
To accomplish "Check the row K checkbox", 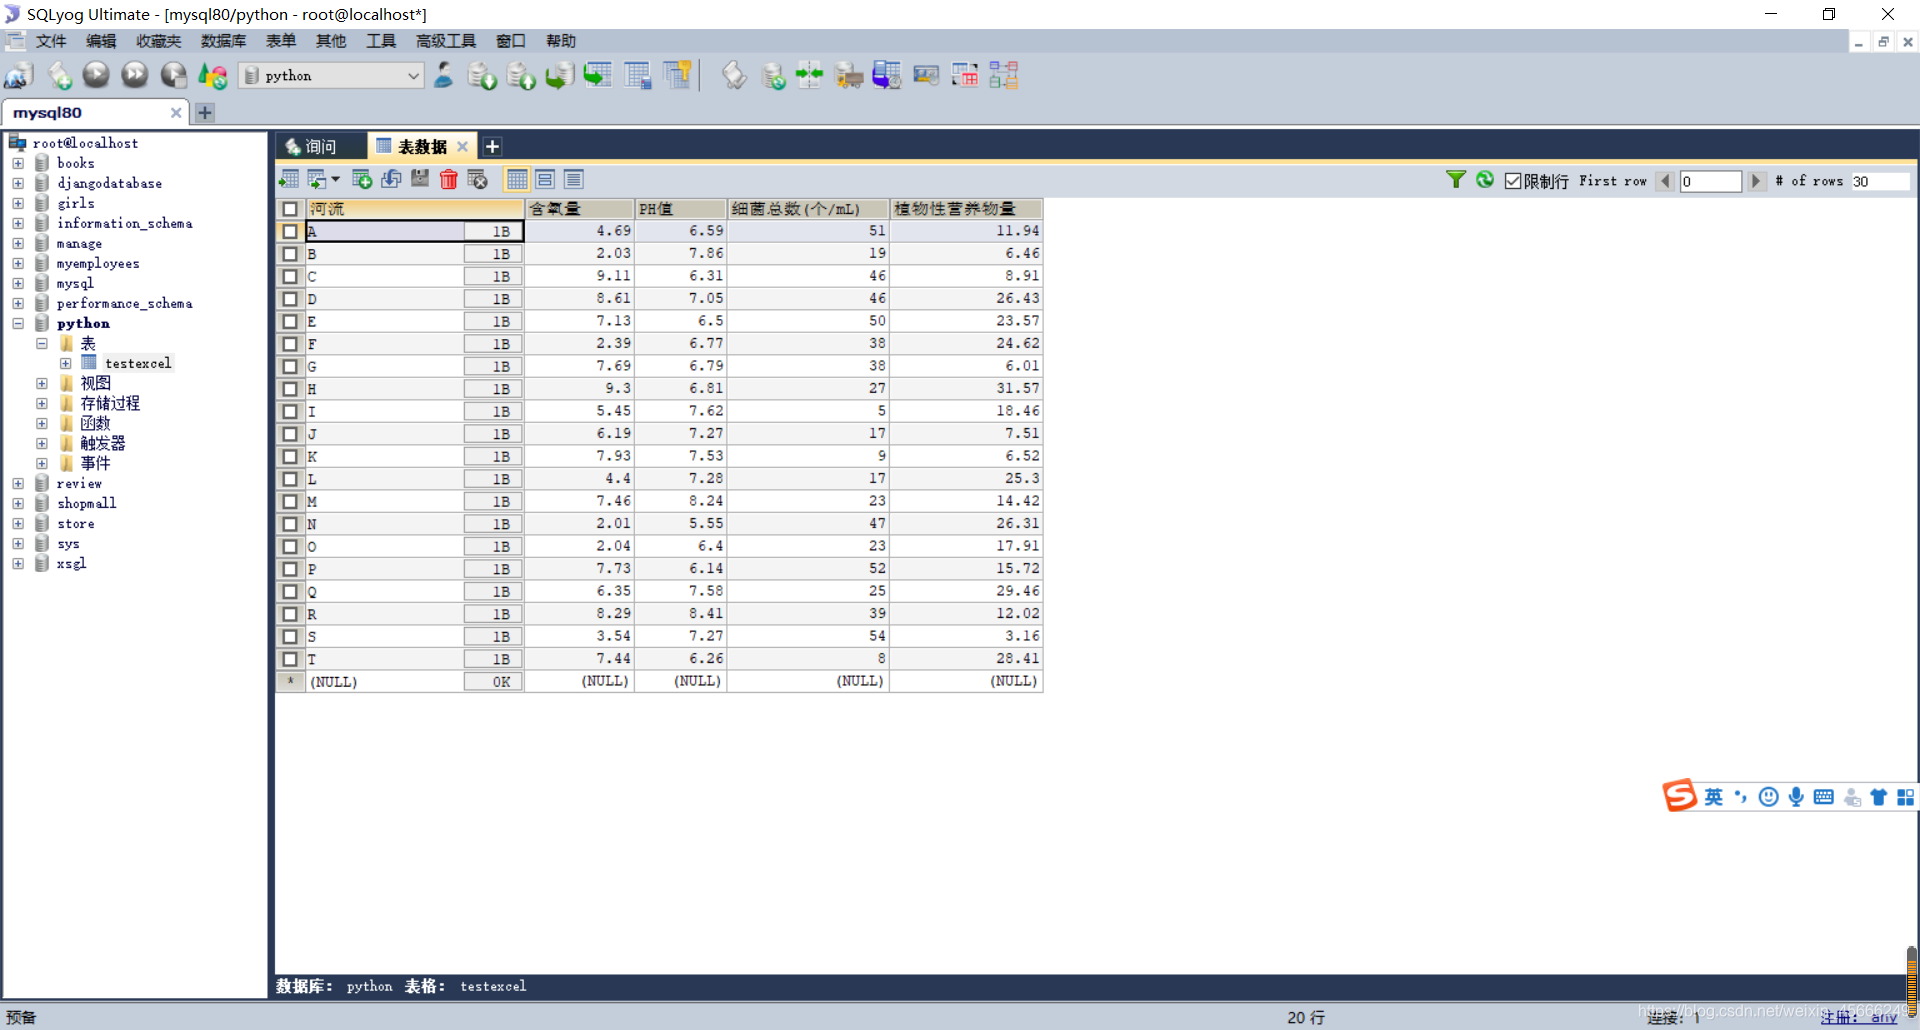I will tap(290, 456).
